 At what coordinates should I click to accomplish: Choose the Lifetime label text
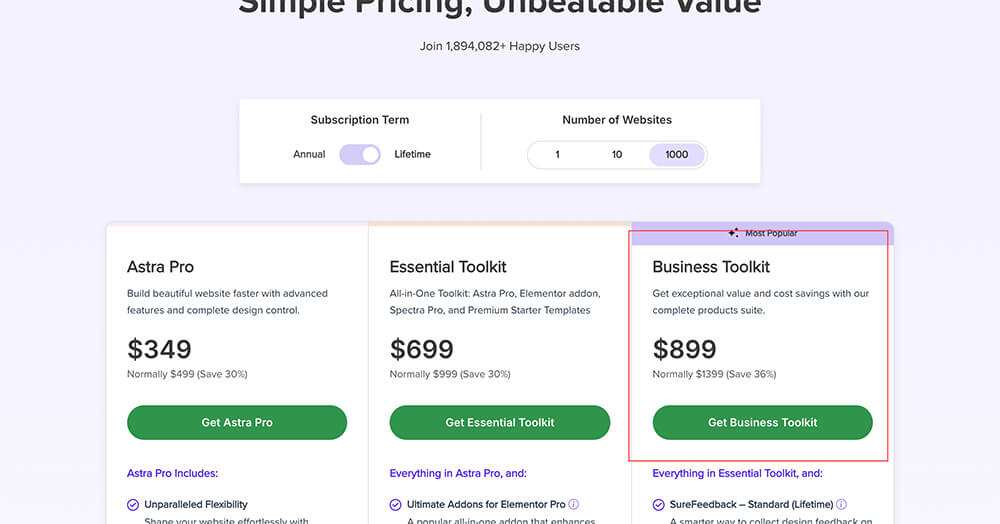[412, 154]
